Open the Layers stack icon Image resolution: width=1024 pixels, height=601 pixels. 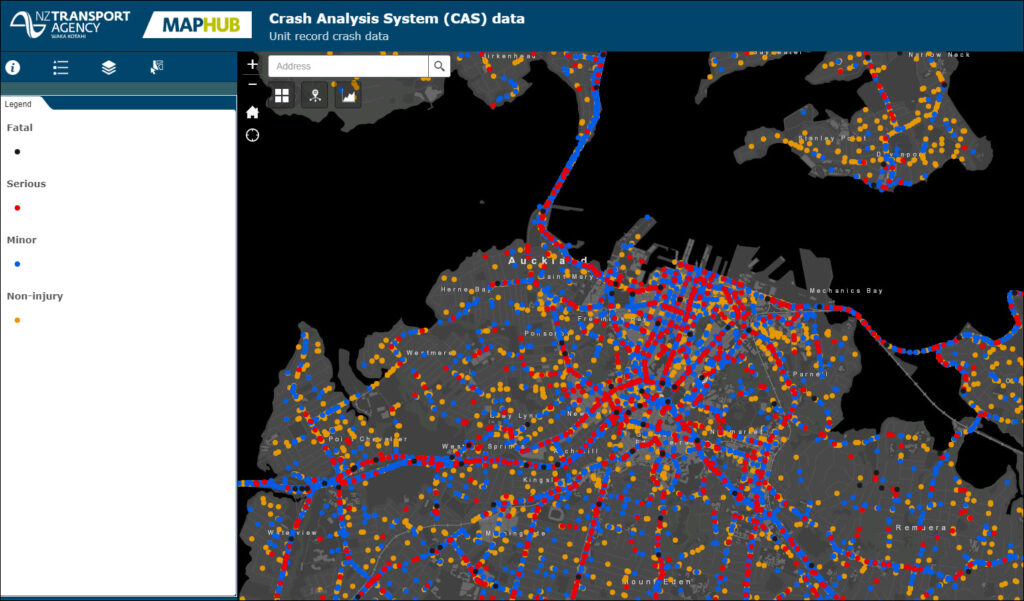(108, 67)
